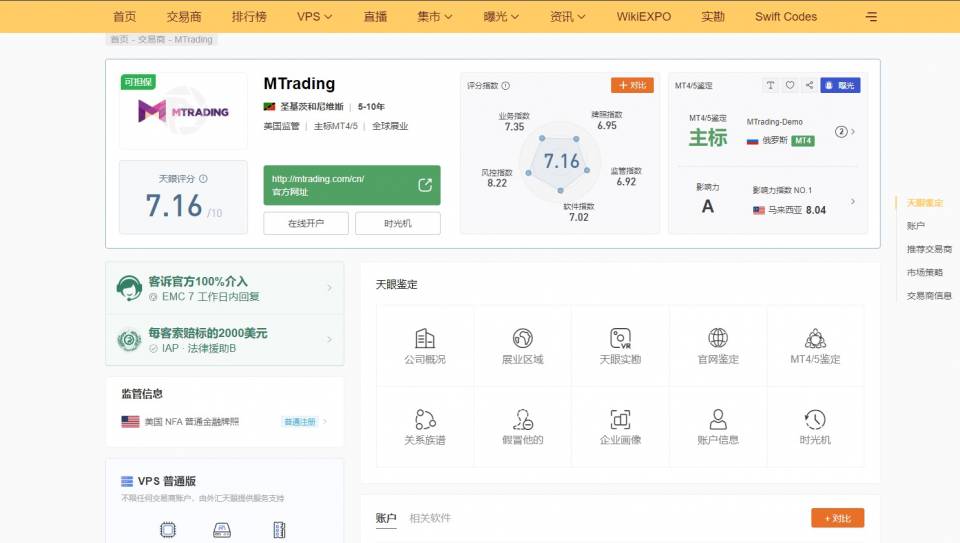Open 实勘 in the navbar
960x543 pixels.
[713, 17]
